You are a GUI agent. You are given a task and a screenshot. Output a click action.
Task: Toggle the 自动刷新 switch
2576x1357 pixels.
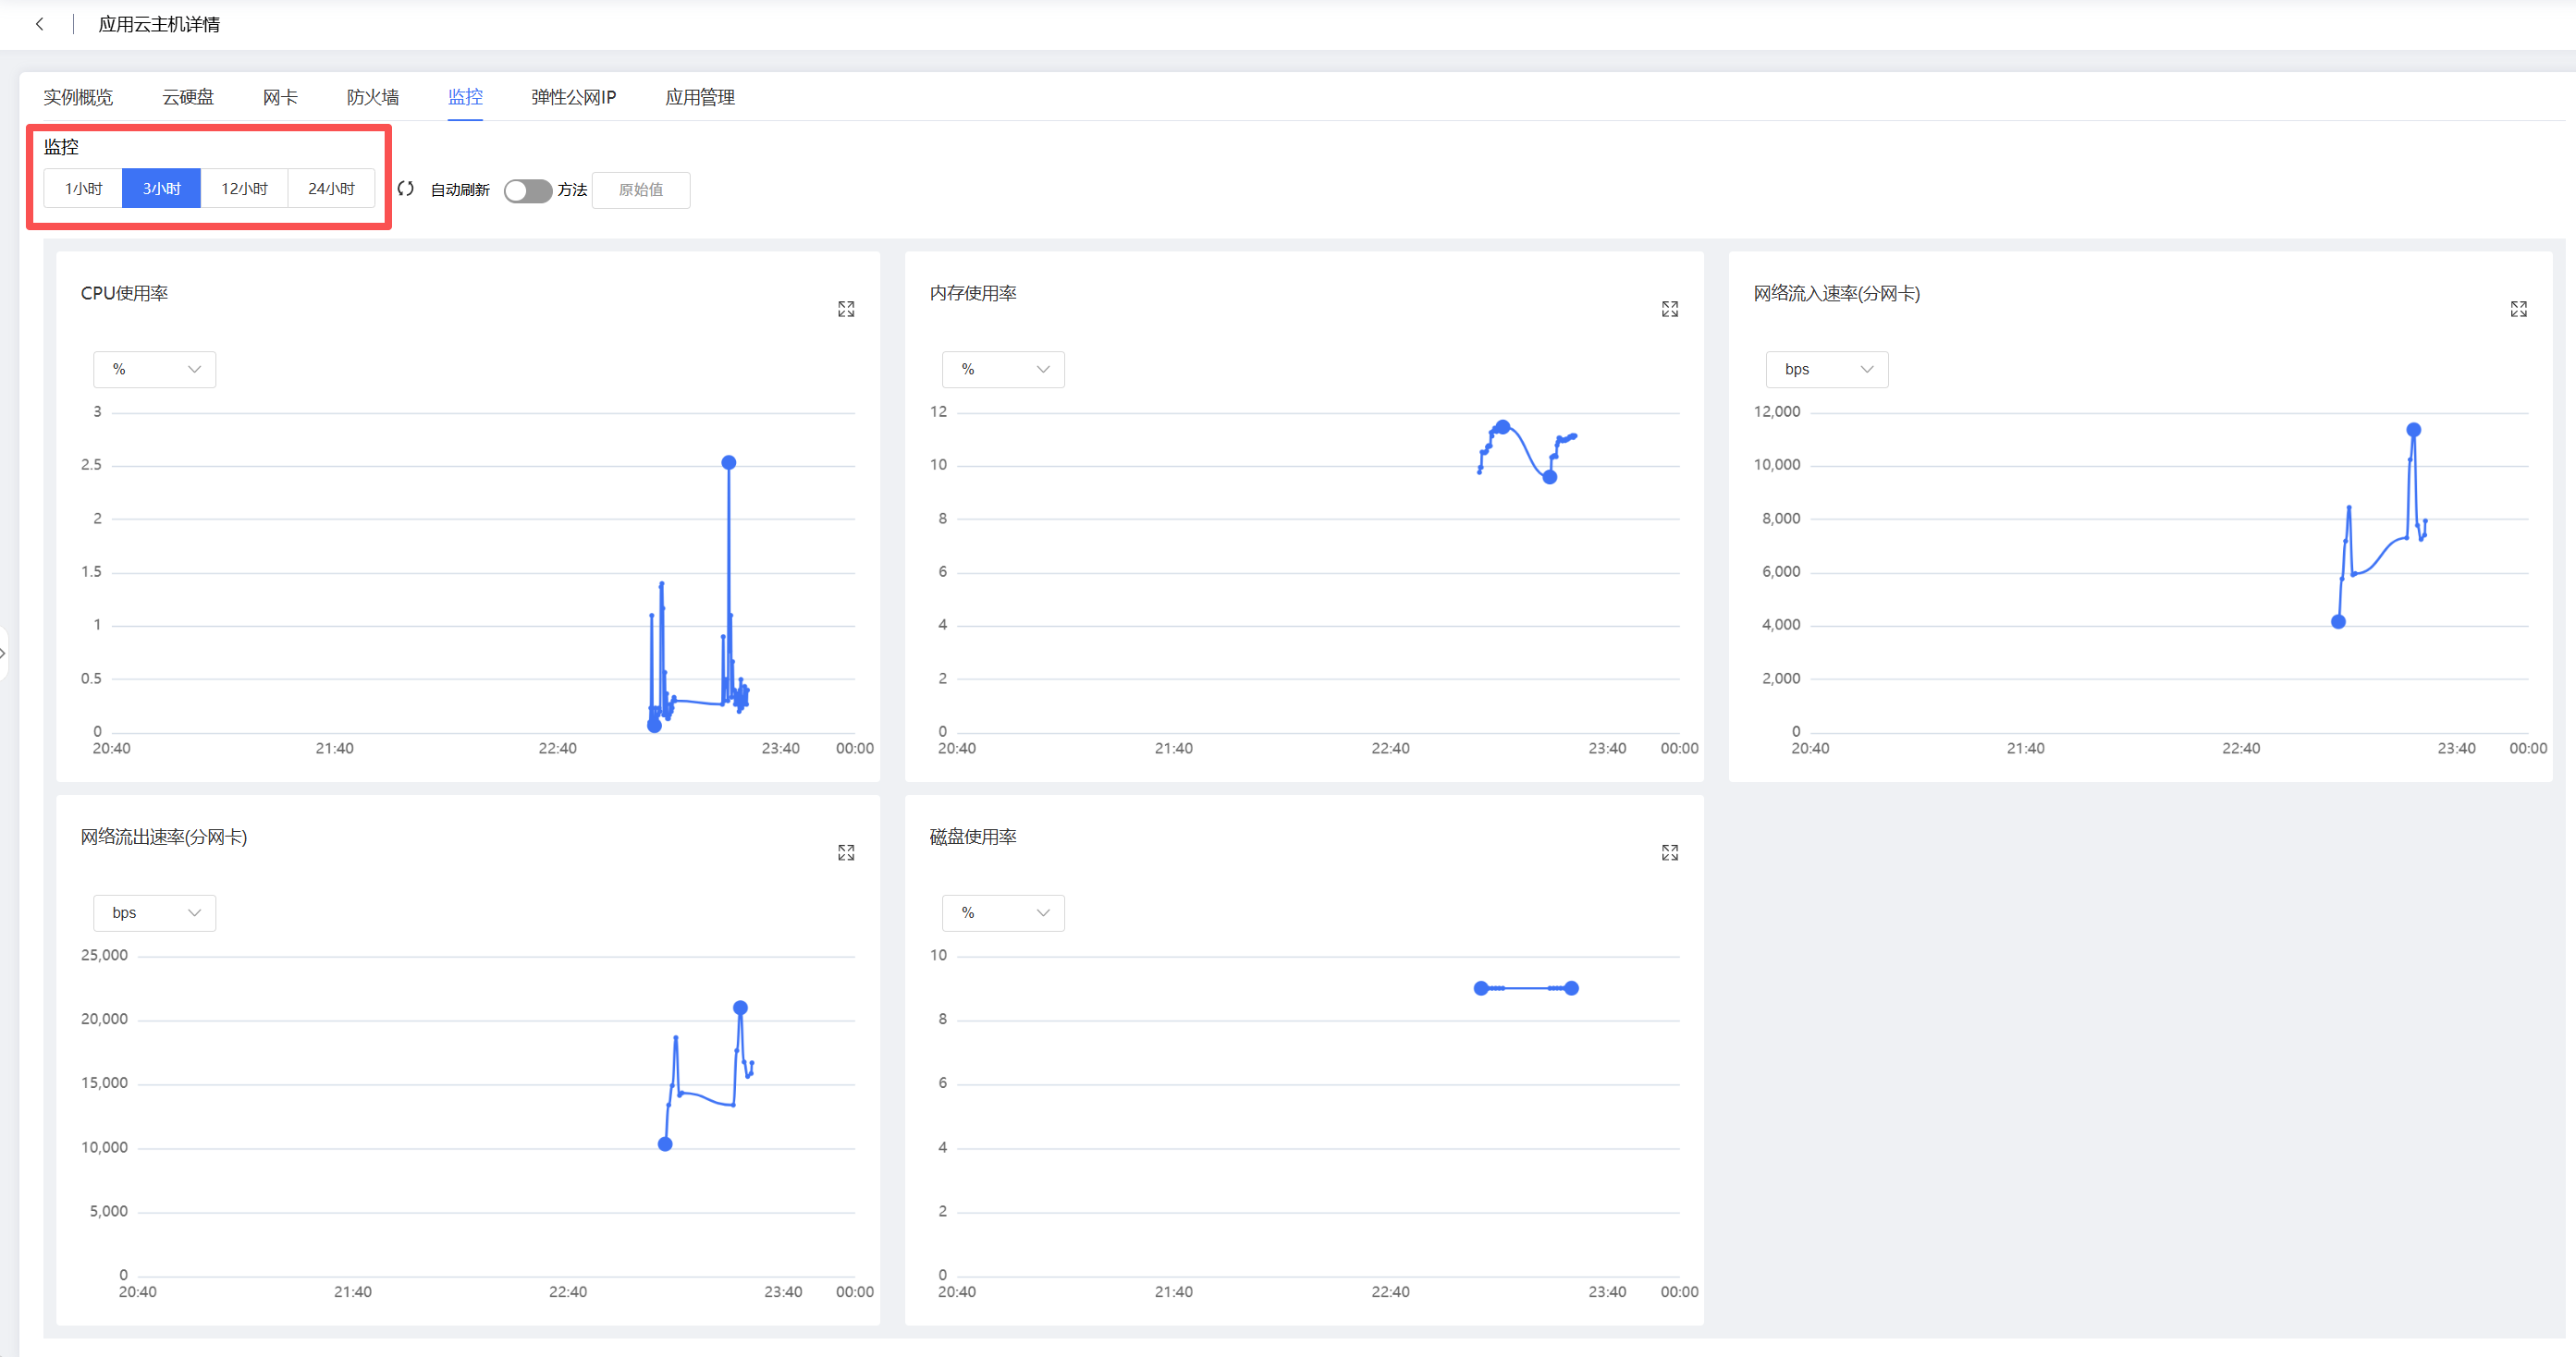tap(528, 190)
